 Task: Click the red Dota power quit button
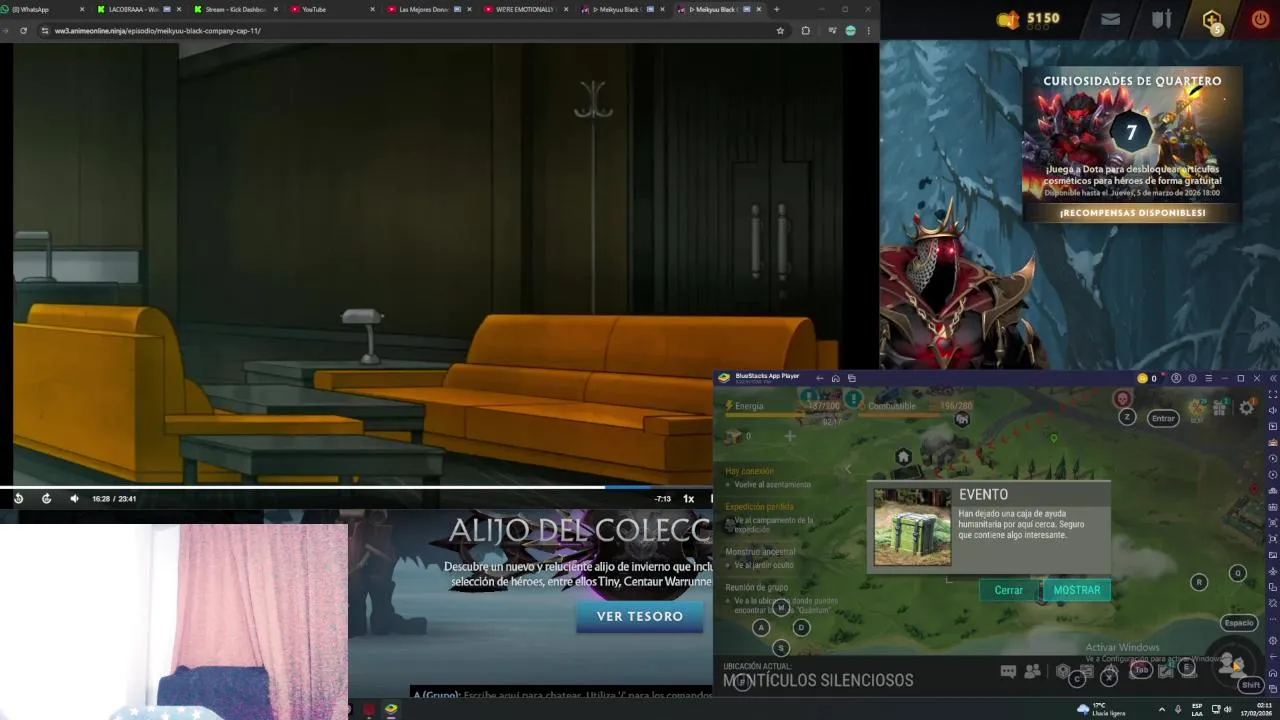(x=1260, y=18)
